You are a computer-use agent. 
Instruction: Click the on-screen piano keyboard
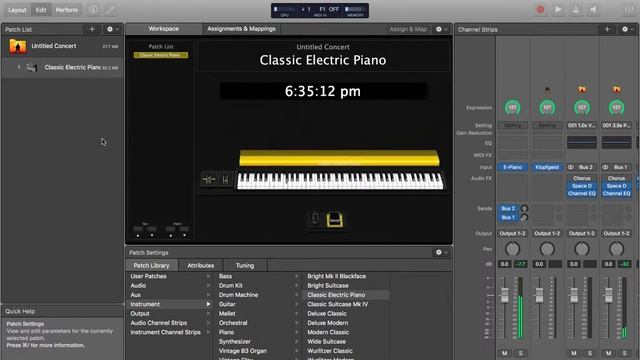[340, 181]
